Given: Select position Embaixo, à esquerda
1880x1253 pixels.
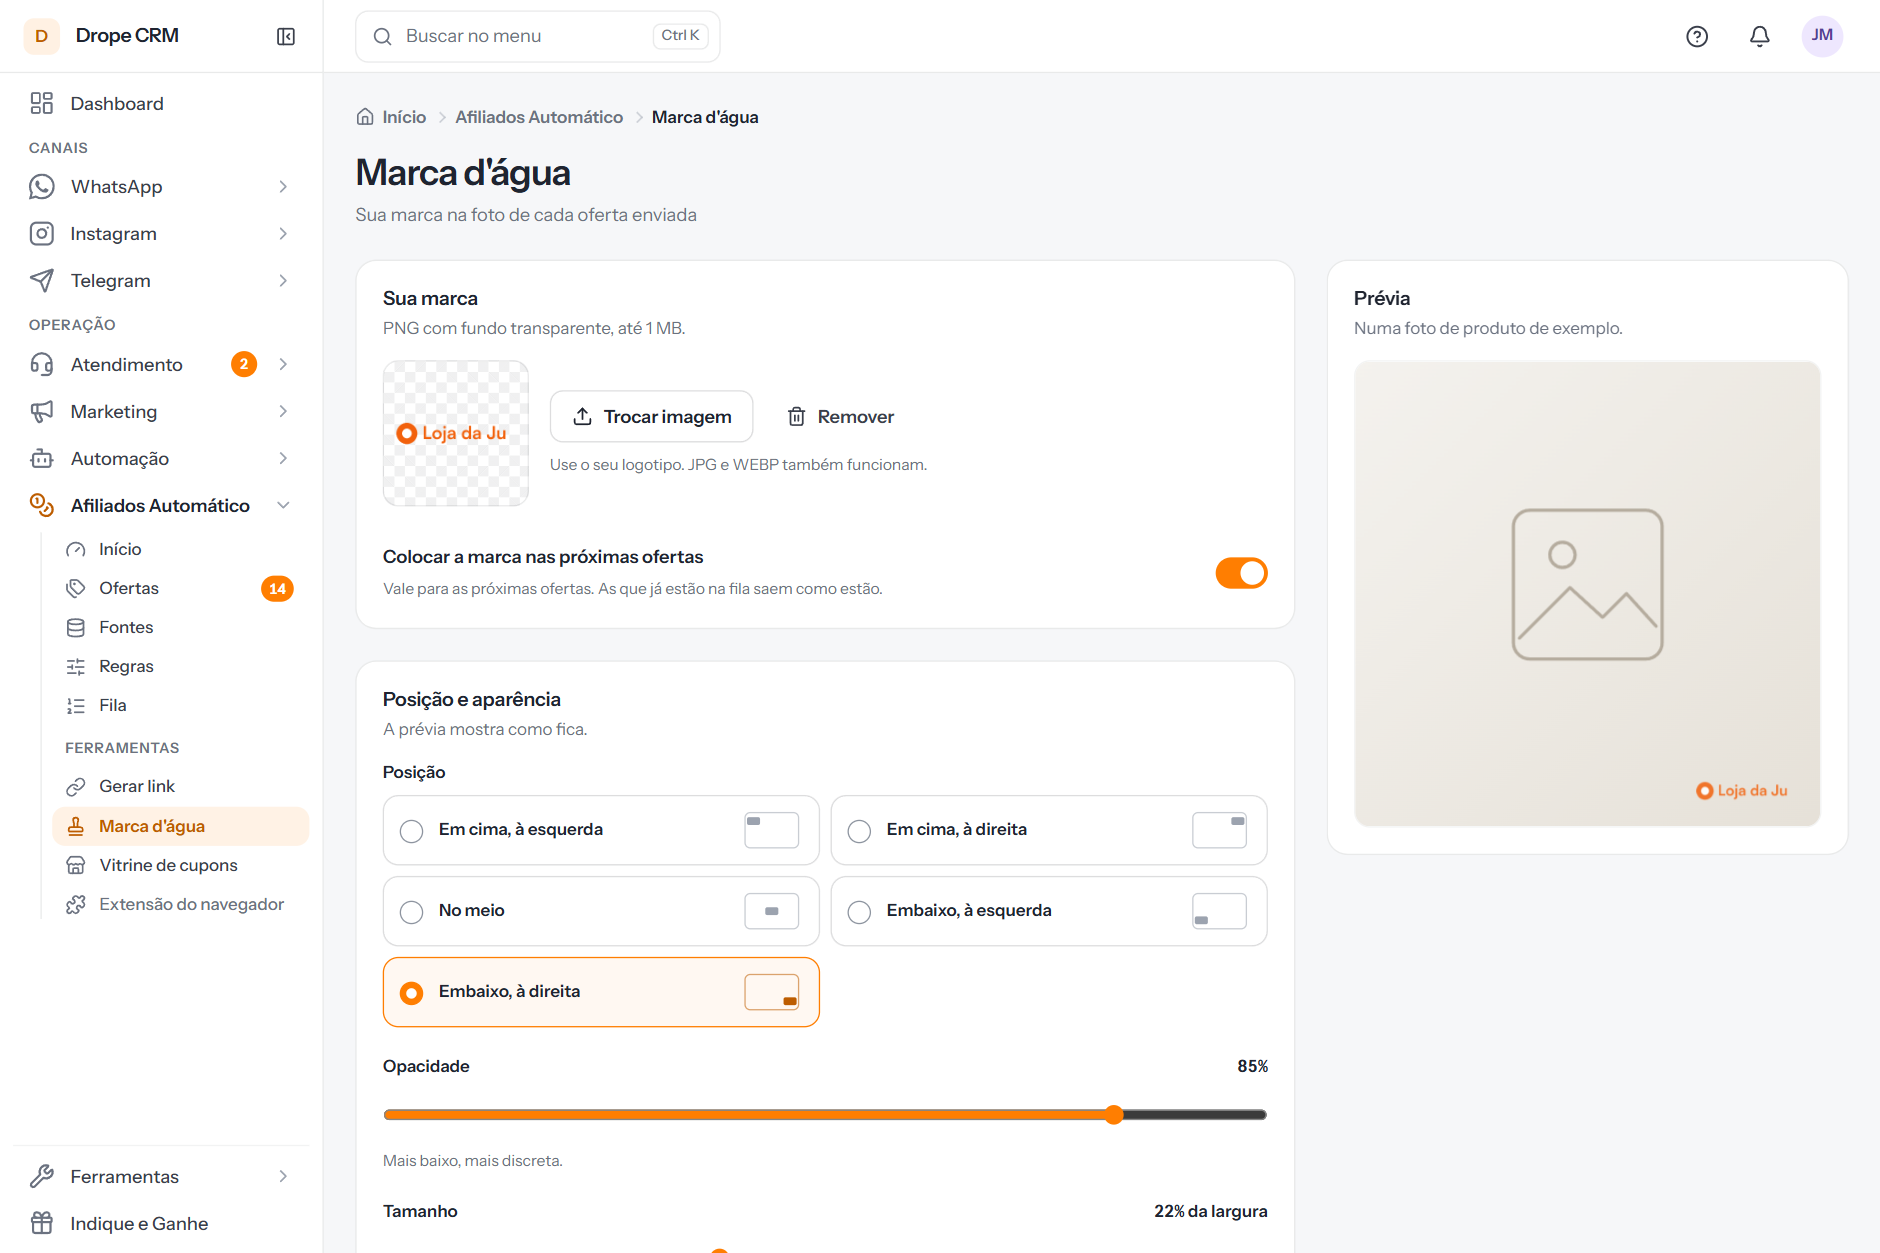Looking at the screenshot, I should [1049, 911].
